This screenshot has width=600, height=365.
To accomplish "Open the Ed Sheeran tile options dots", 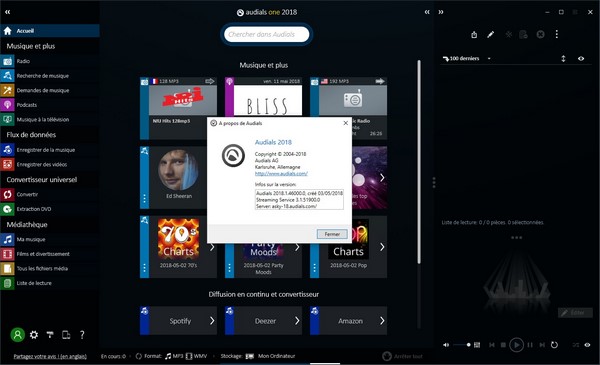I will tap(144, 199).
